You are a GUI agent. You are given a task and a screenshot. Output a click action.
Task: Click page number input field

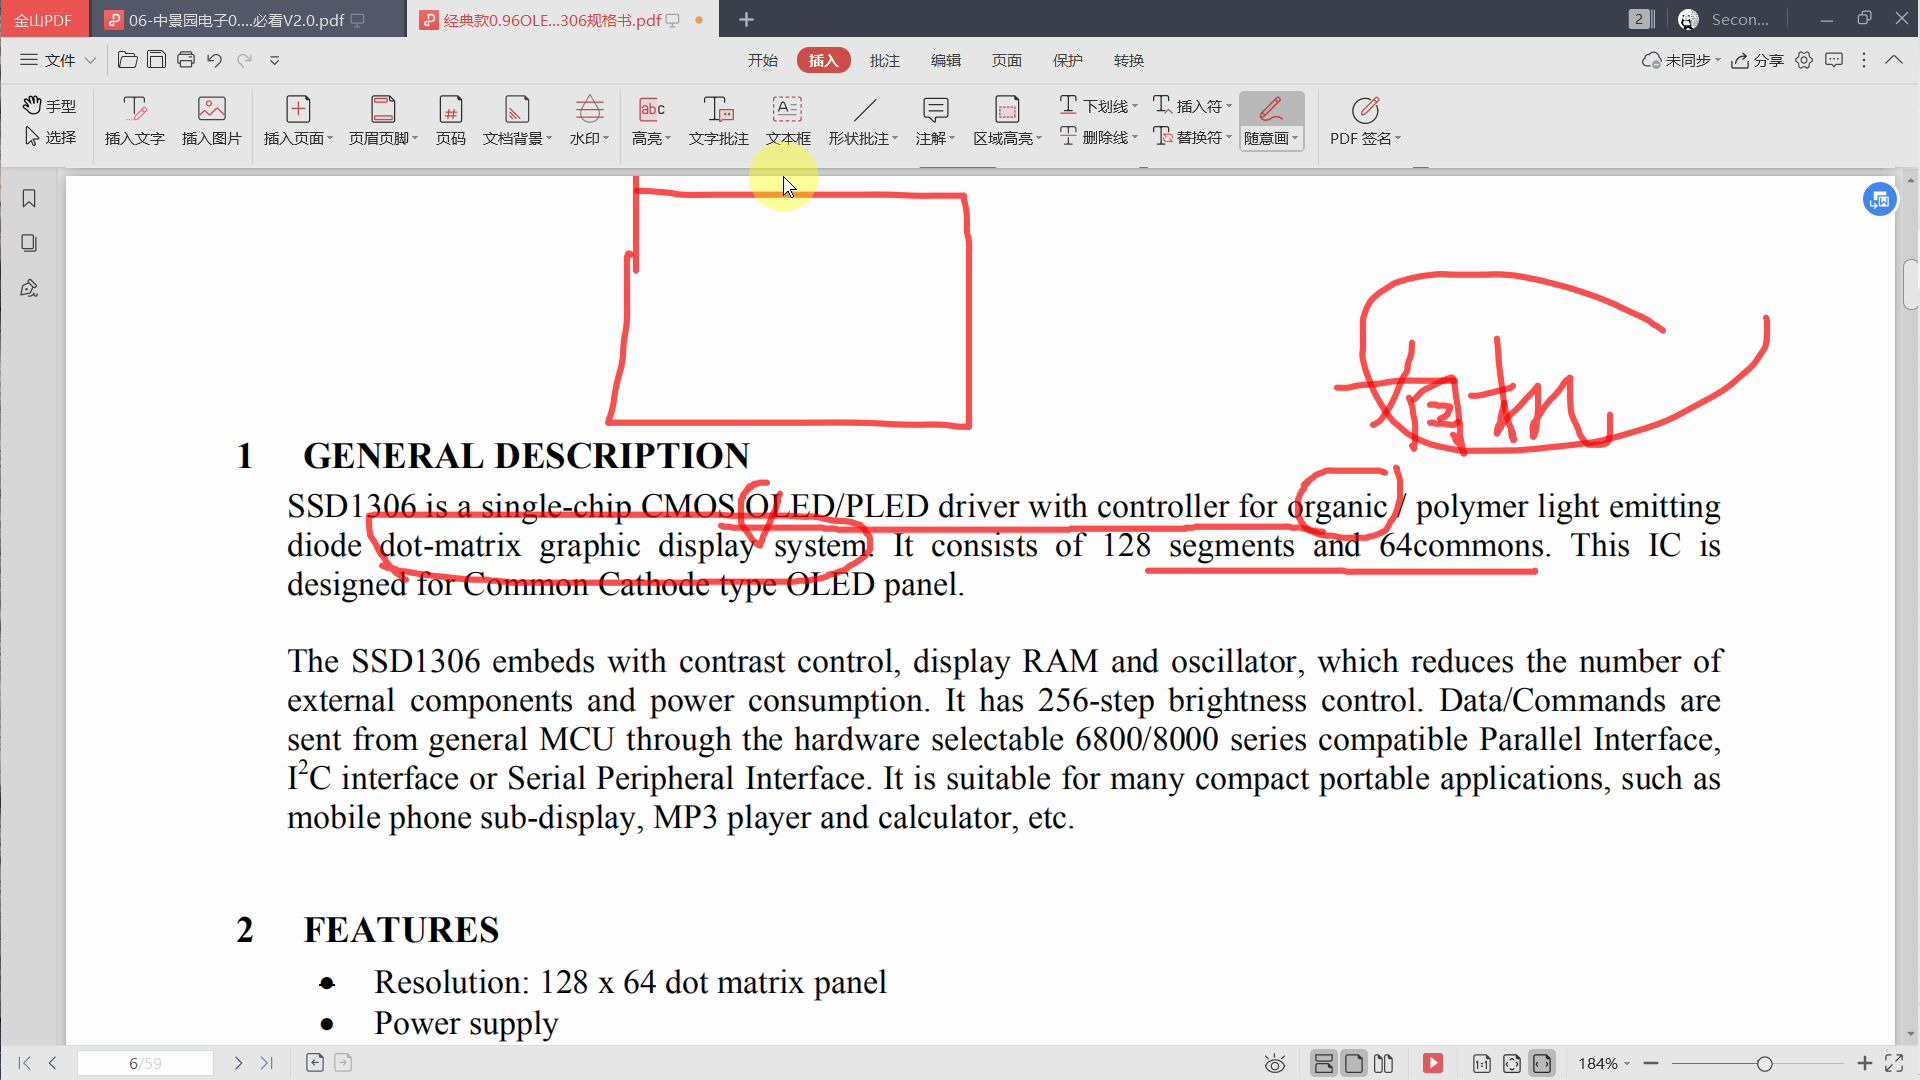tap(145, 1063)
